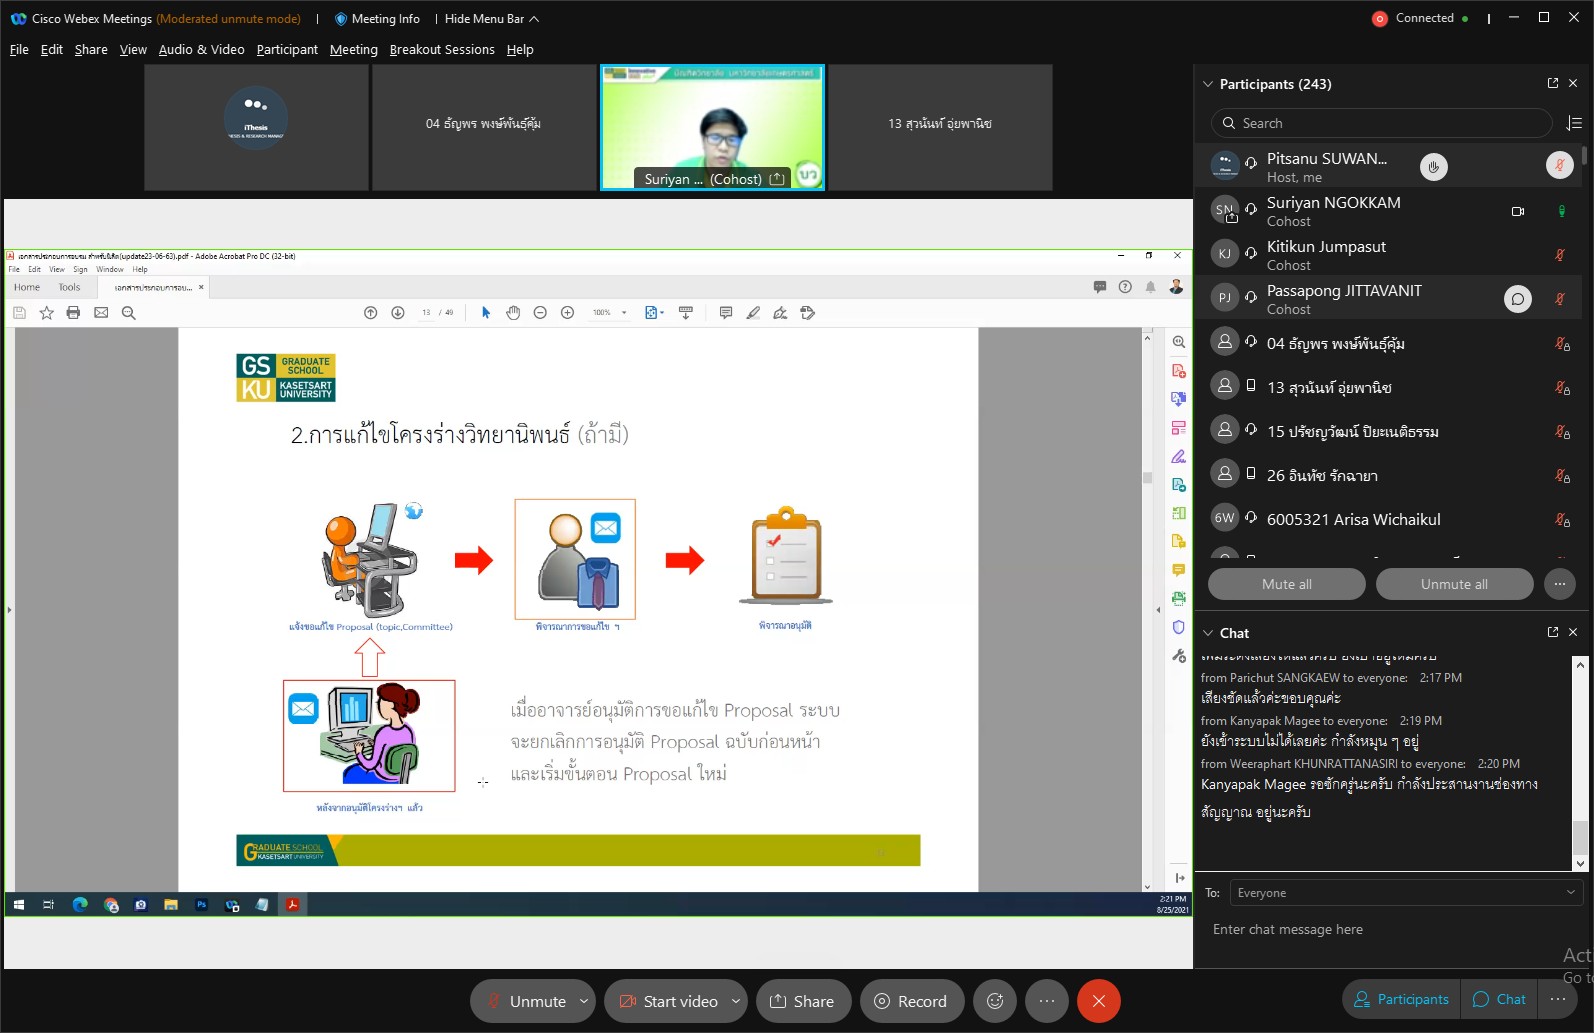Screen dimensions: 1594x1033
Task: Click chat bubble icon beside Passapong JITTAVANIT
Action: pyautogui.click(x=1517, y=299)
